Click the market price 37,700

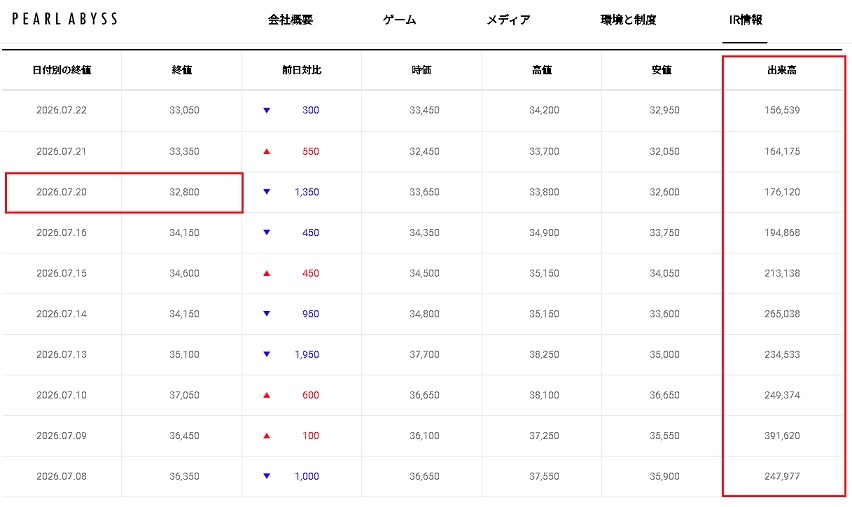tap(424, 354)
